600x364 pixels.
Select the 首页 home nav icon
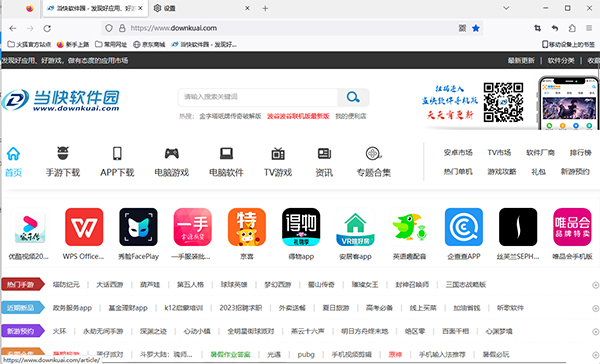[13, 162]
